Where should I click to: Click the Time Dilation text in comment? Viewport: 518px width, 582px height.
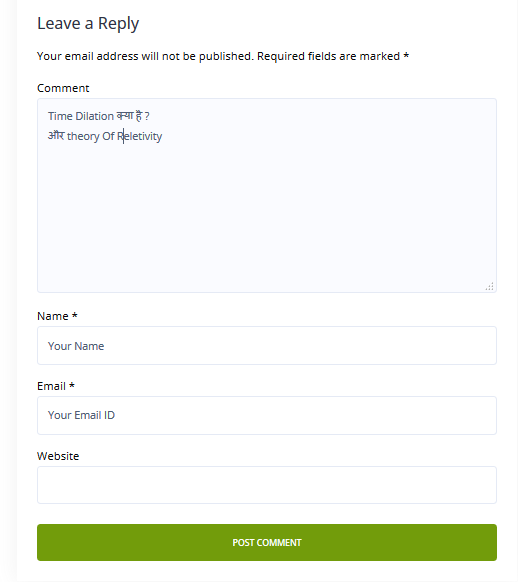pyautogui.click(x=81, y=116)
